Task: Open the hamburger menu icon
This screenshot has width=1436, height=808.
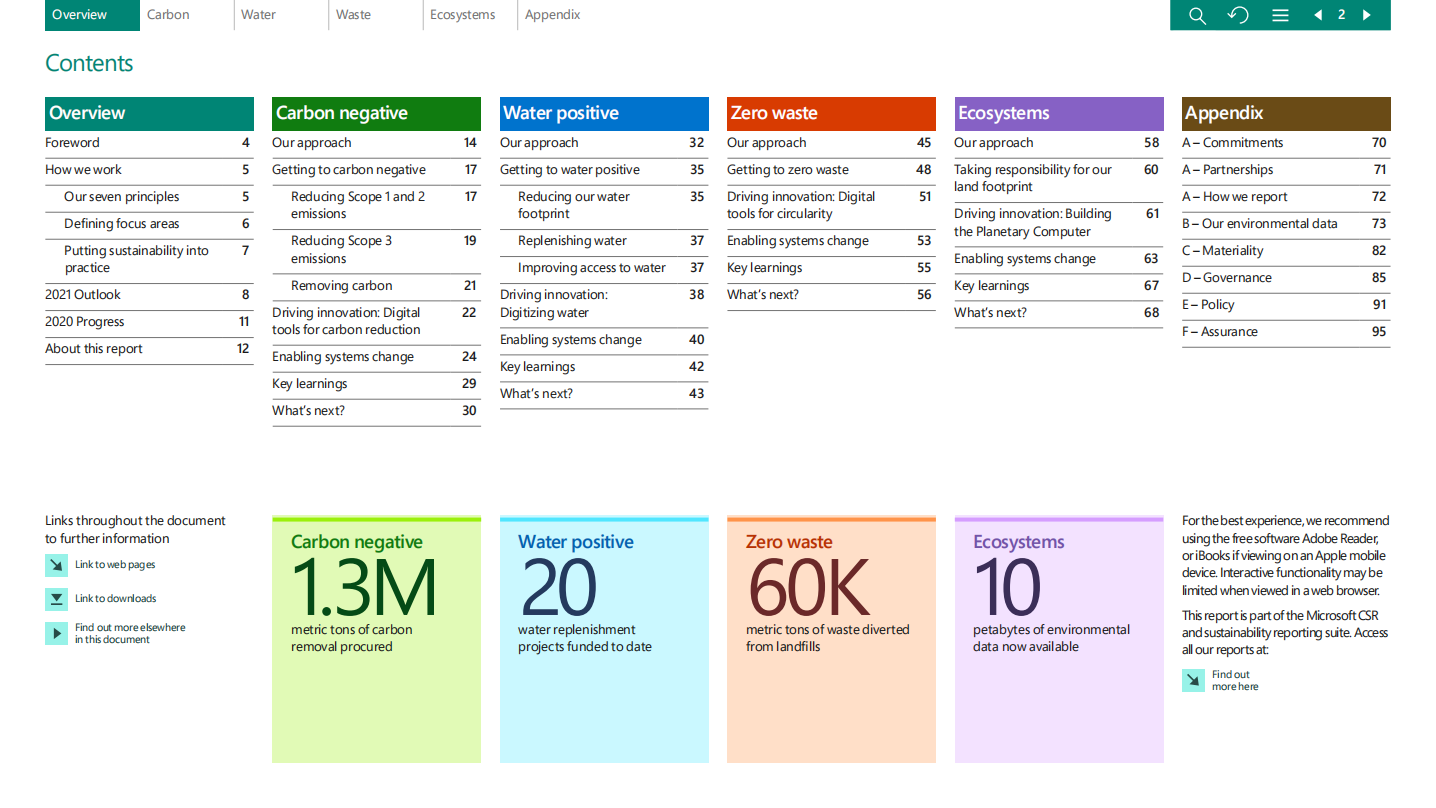Action: coord(1280,15)
